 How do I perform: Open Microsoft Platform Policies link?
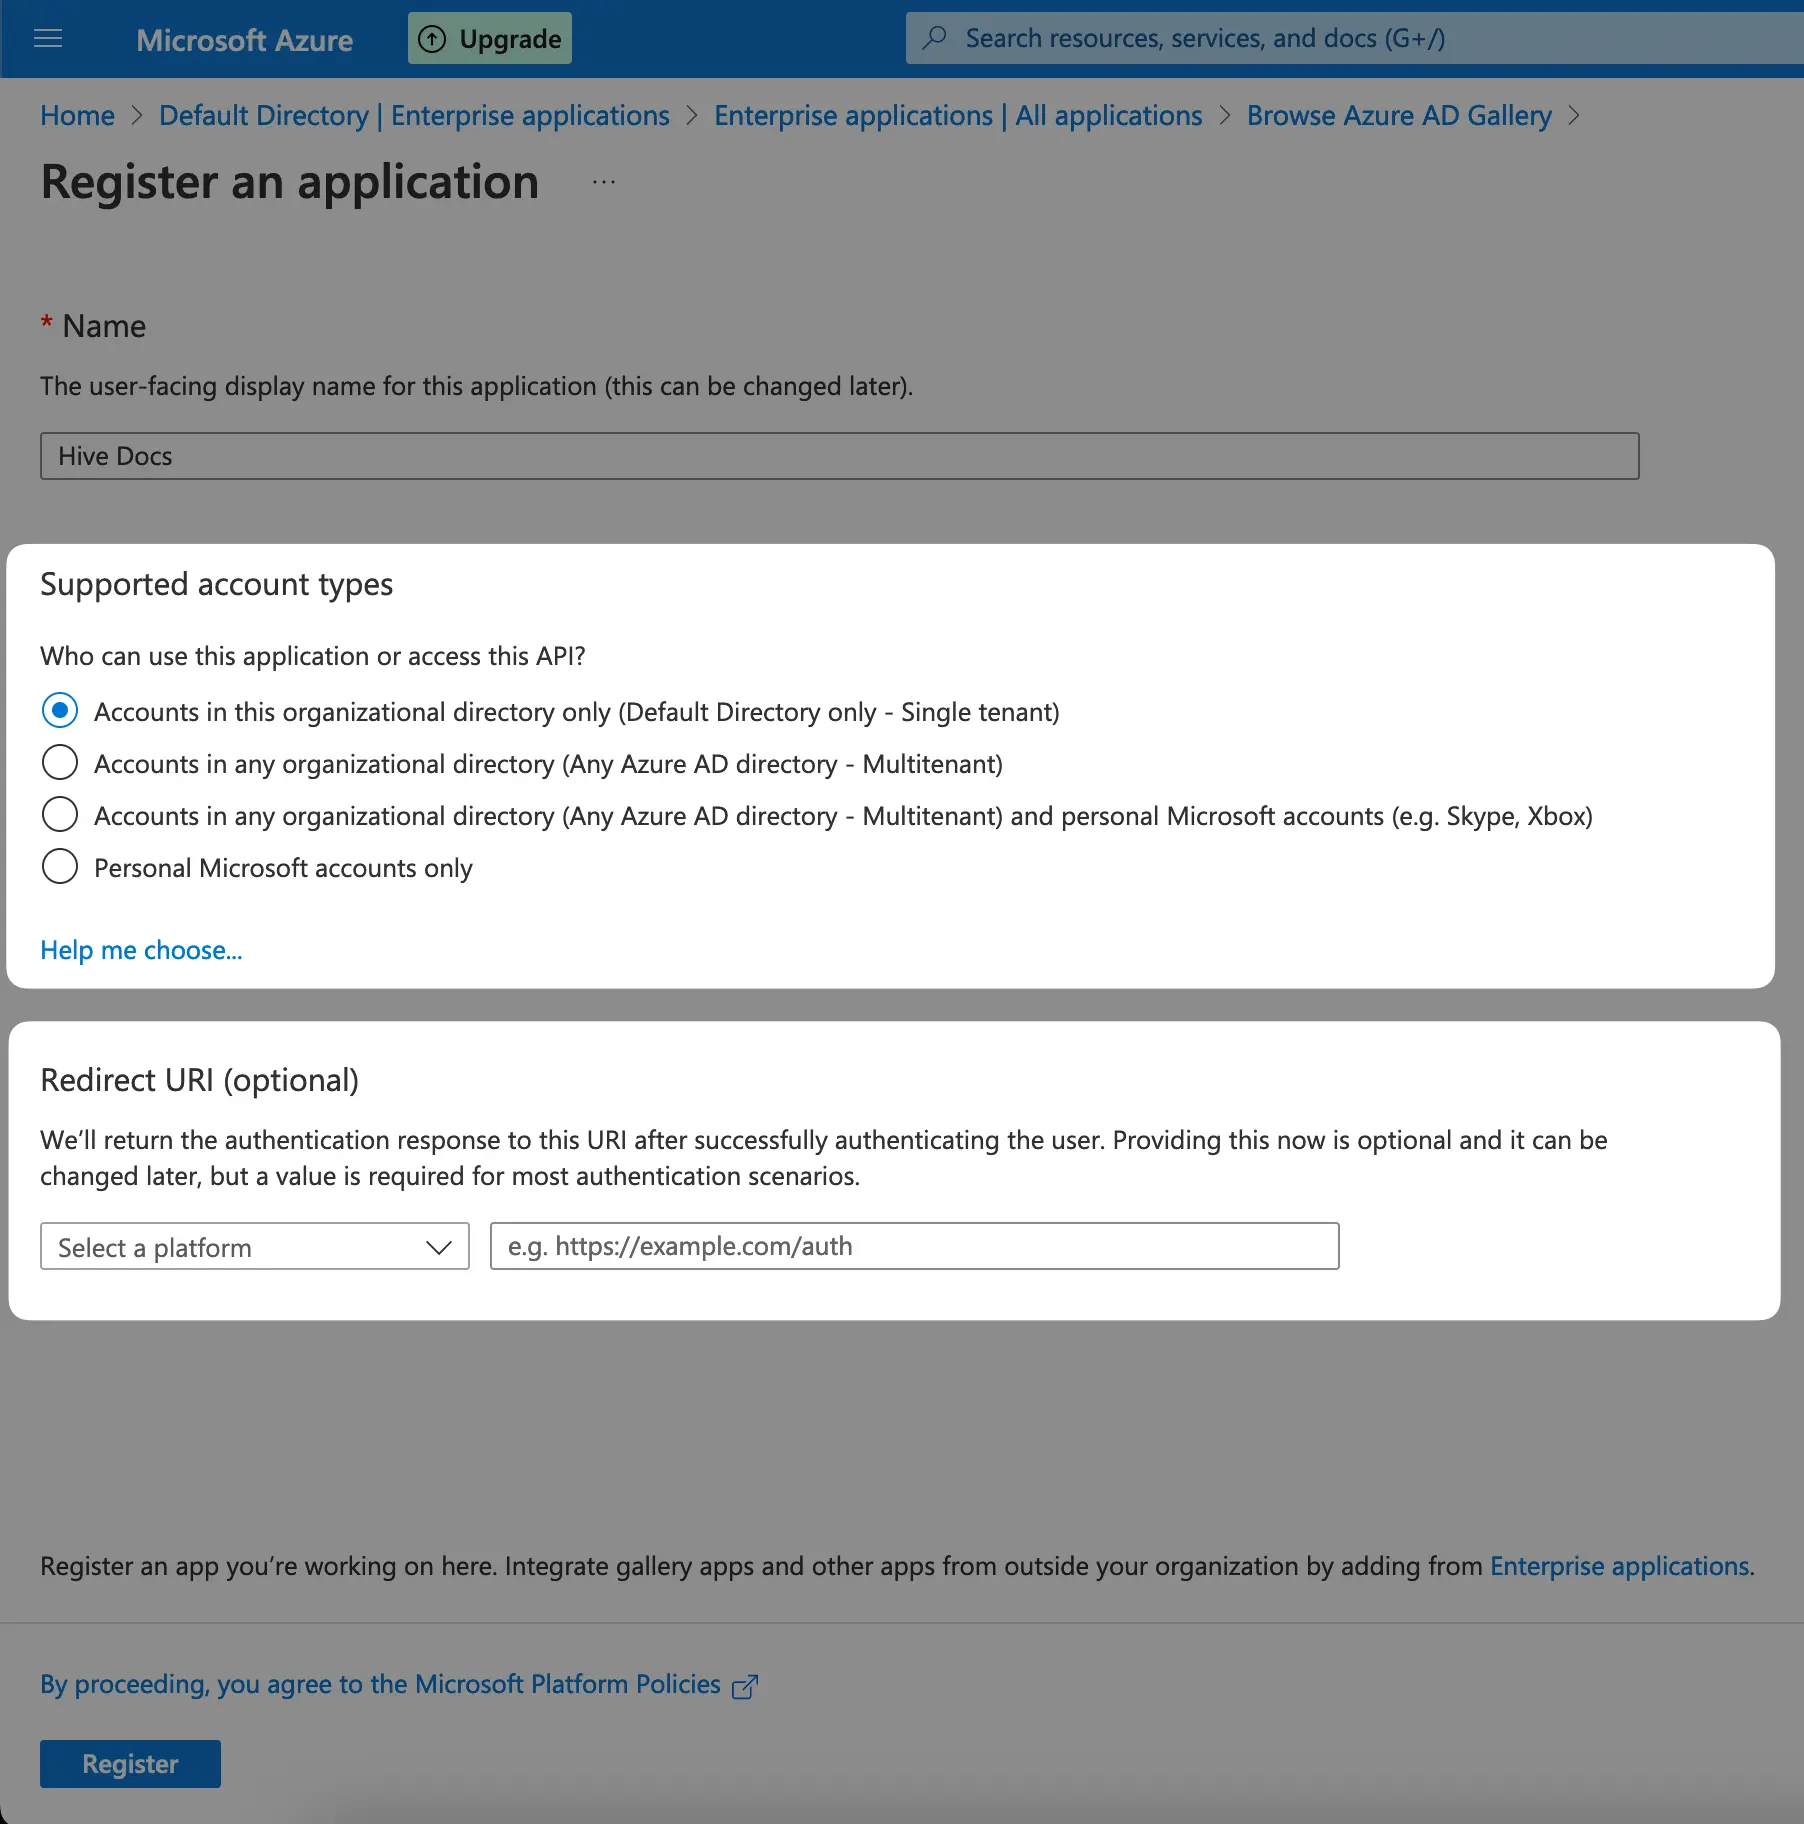click(380, 1685)
